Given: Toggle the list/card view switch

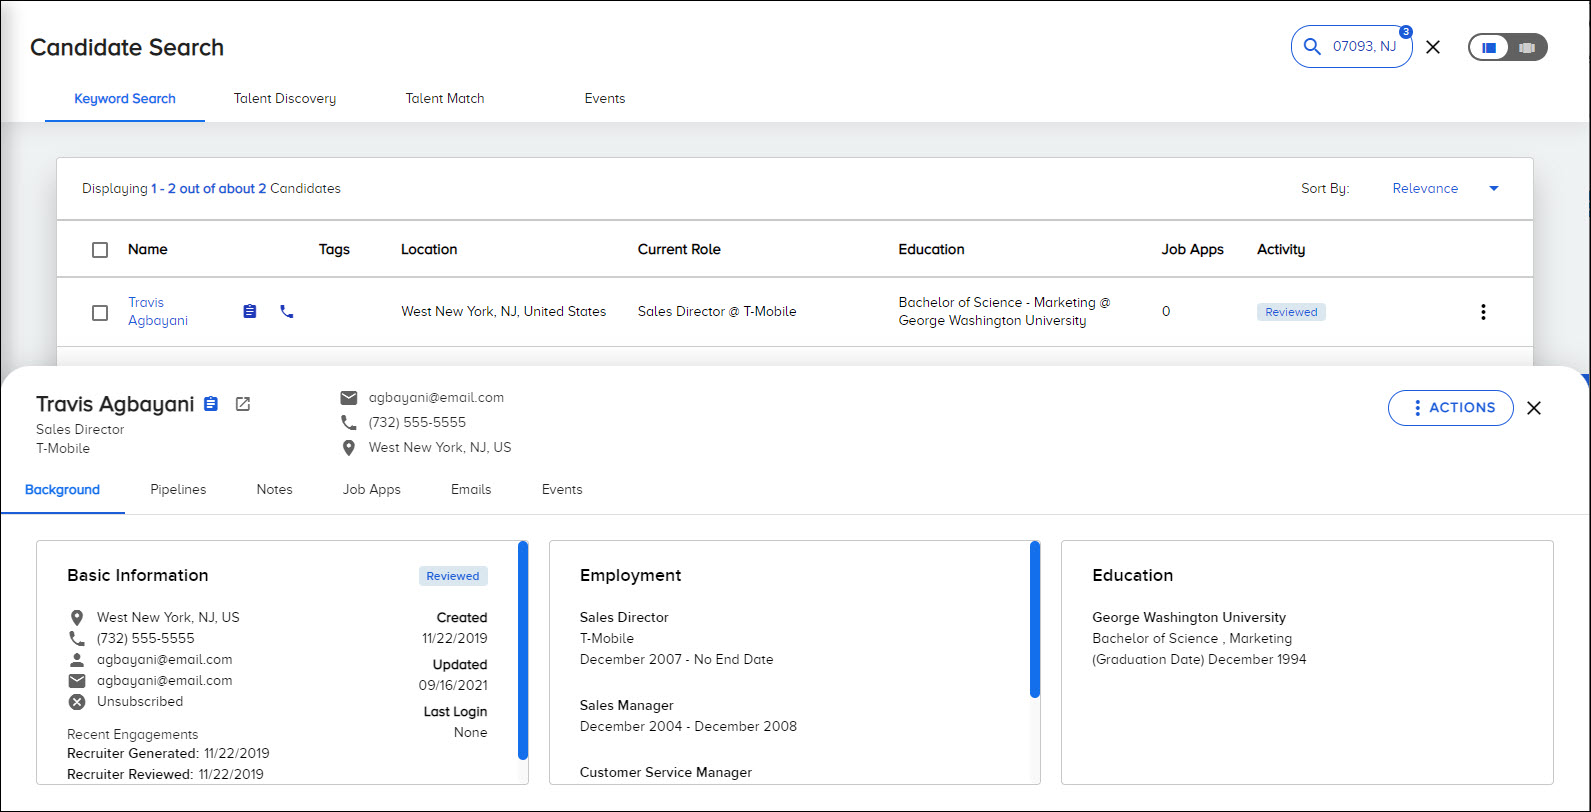Looking at the screenshot, I should coord(1506,47).
